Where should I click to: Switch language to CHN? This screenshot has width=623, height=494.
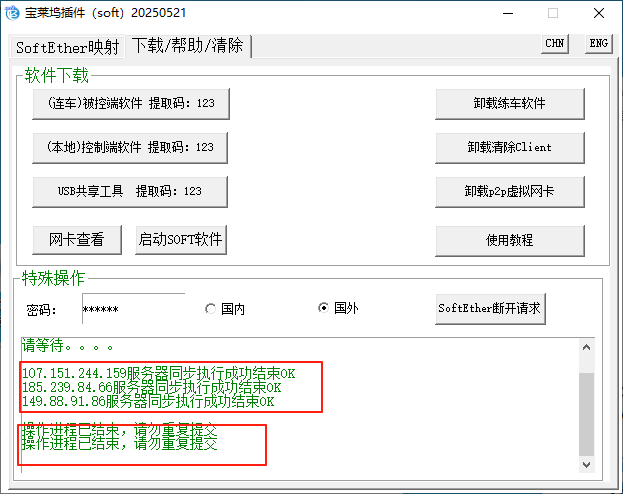(554, 43)
